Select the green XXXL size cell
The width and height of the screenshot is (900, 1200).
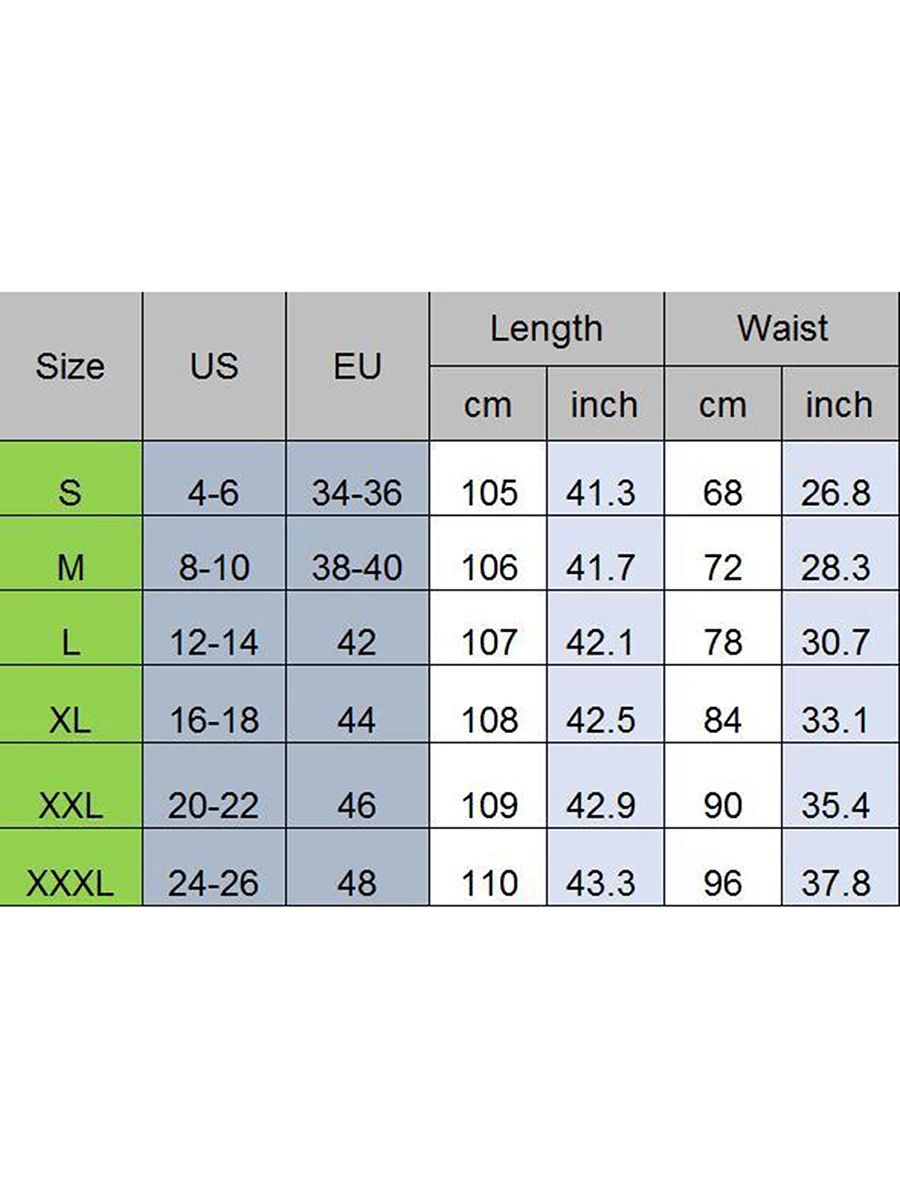[x=70, y=881]
